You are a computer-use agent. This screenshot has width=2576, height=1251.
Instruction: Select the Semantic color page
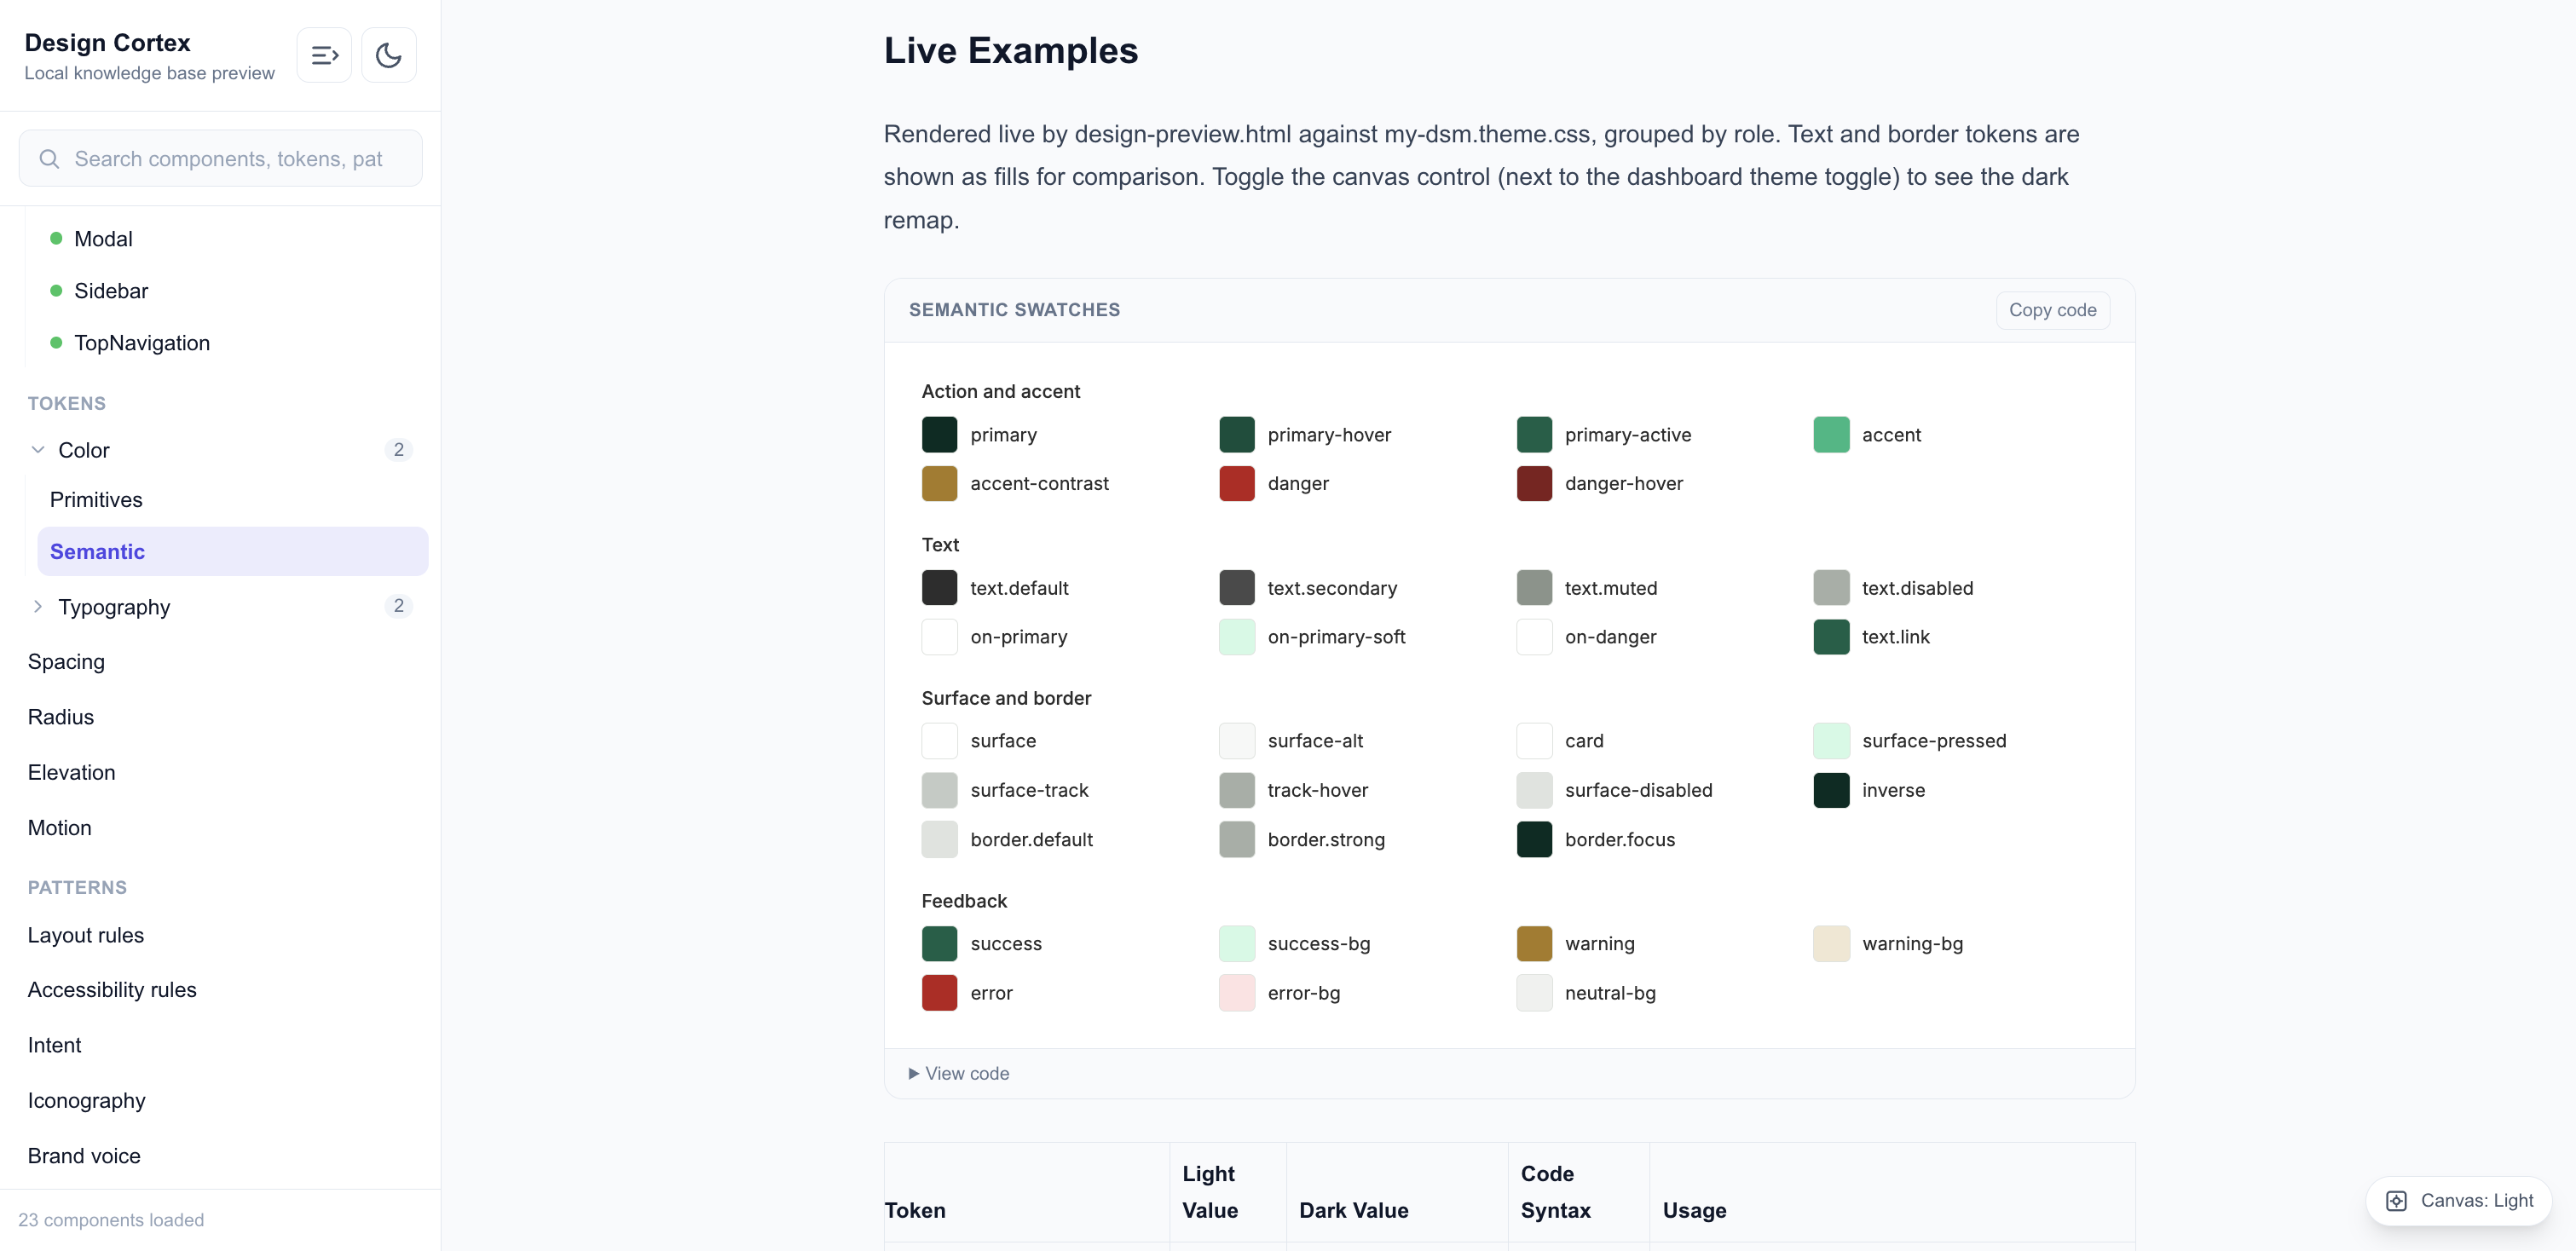click(233, 552)
